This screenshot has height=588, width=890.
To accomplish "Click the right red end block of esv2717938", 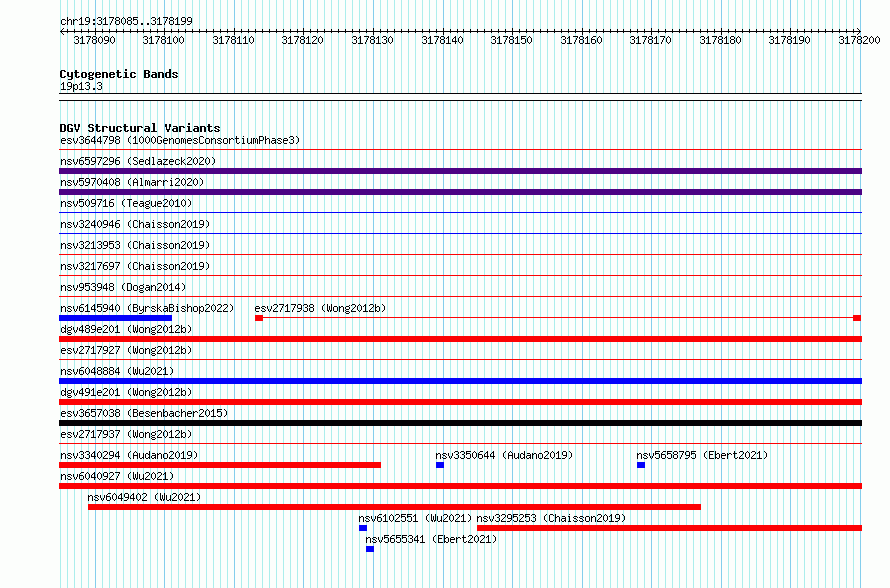I will [857, 318].
